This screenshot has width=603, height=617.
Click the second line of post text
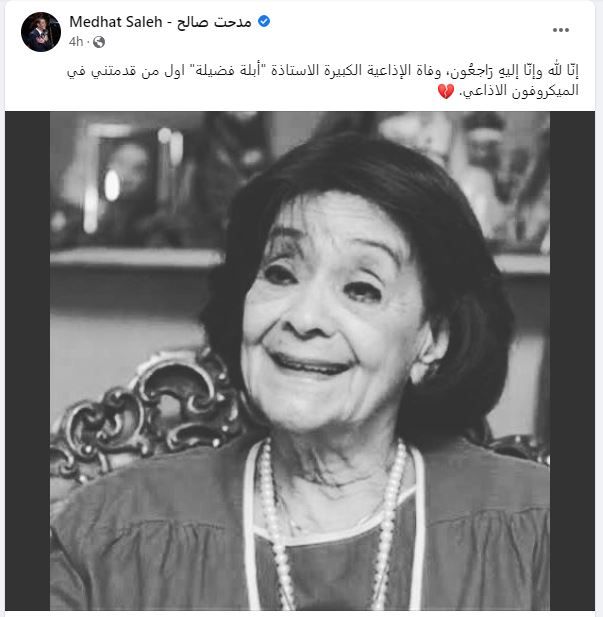point(508,91)
